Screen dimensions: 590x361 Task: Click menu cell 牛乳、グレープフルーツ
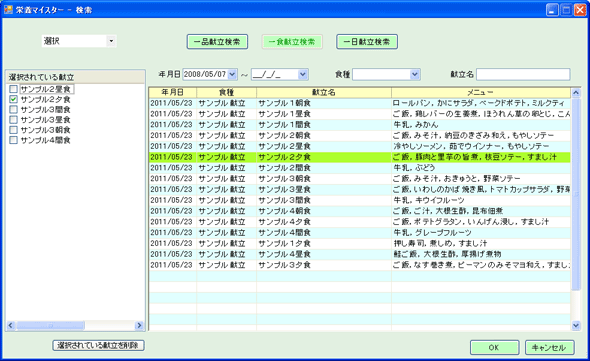tap(481, 233)
